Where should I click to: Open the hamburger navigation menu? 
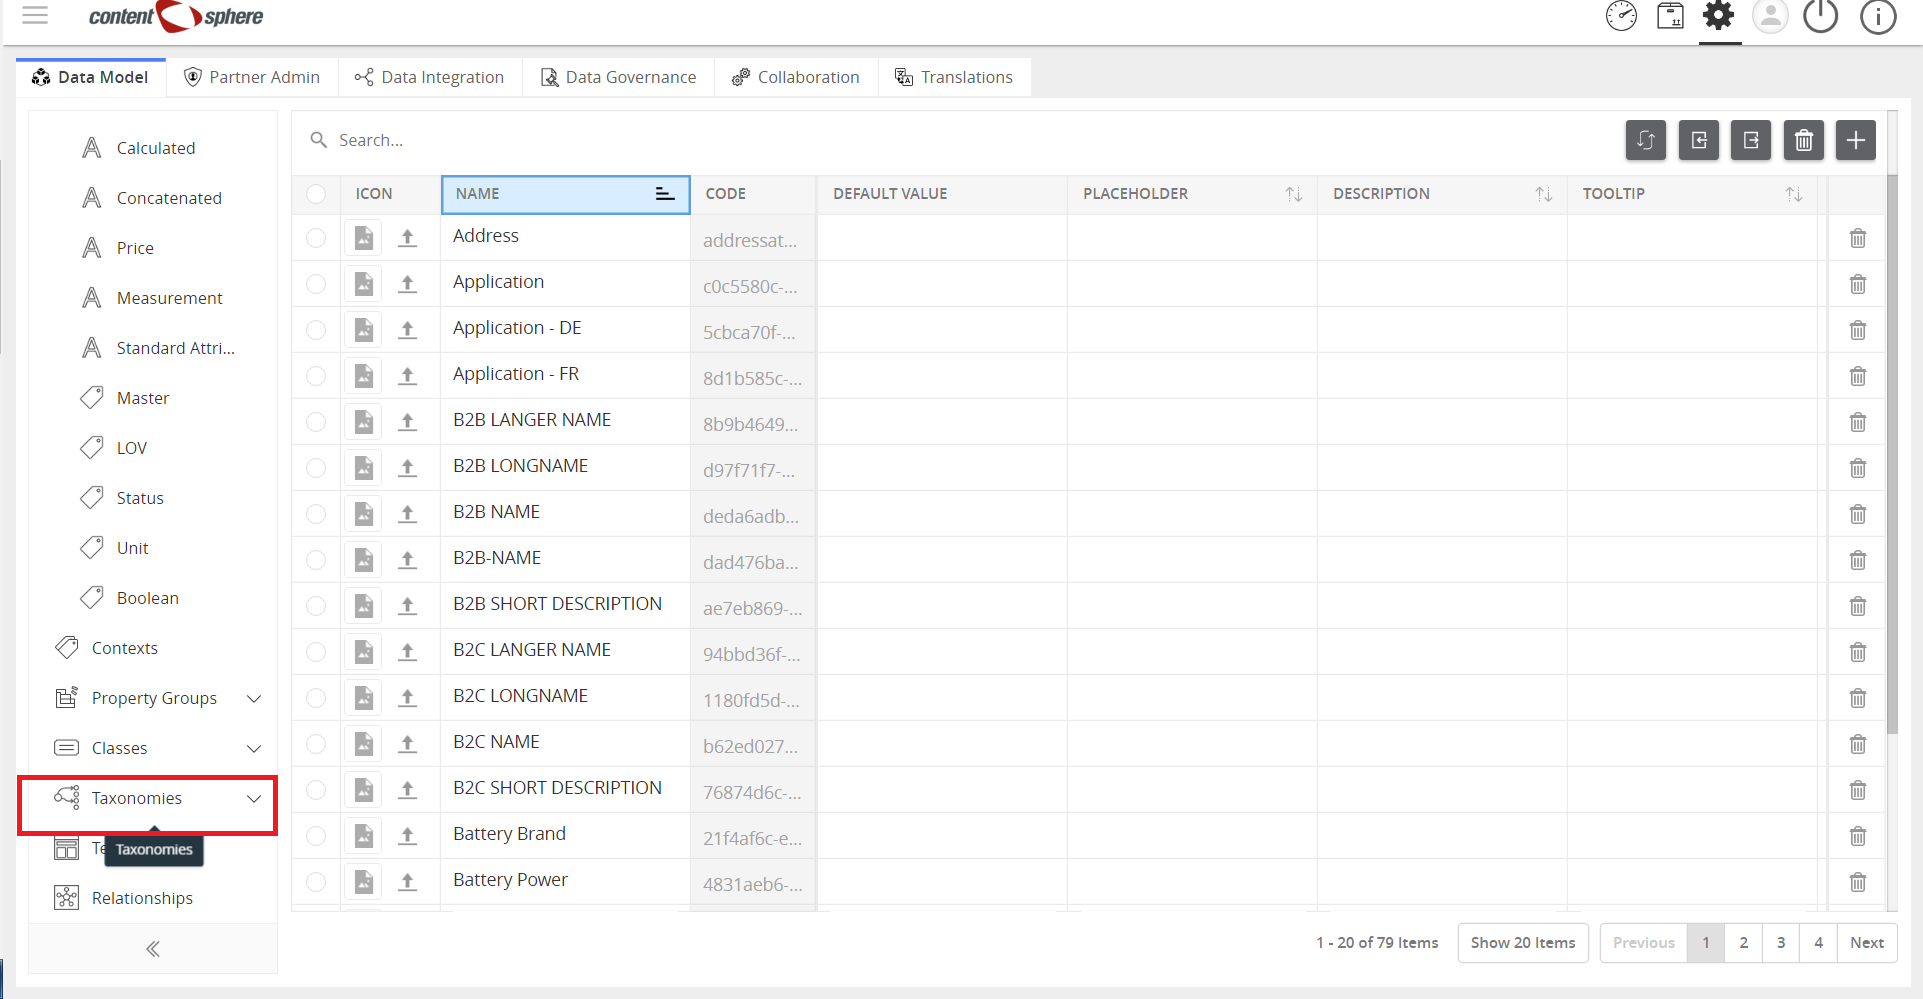(x=35, y=15)
